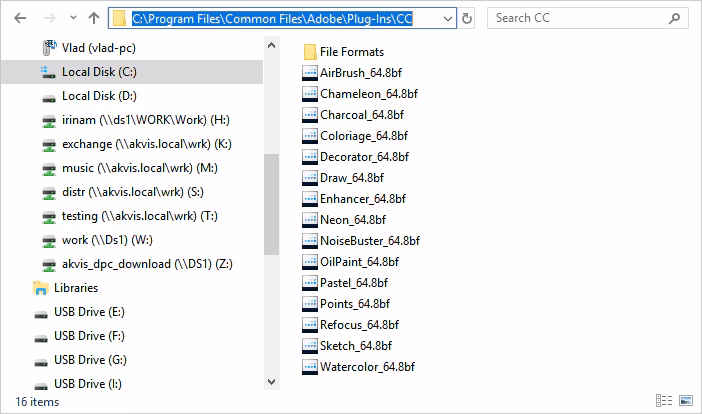Select USB Drive (E:) in sidebar
The height and width of the screenshot is (414, 702).
90,312
